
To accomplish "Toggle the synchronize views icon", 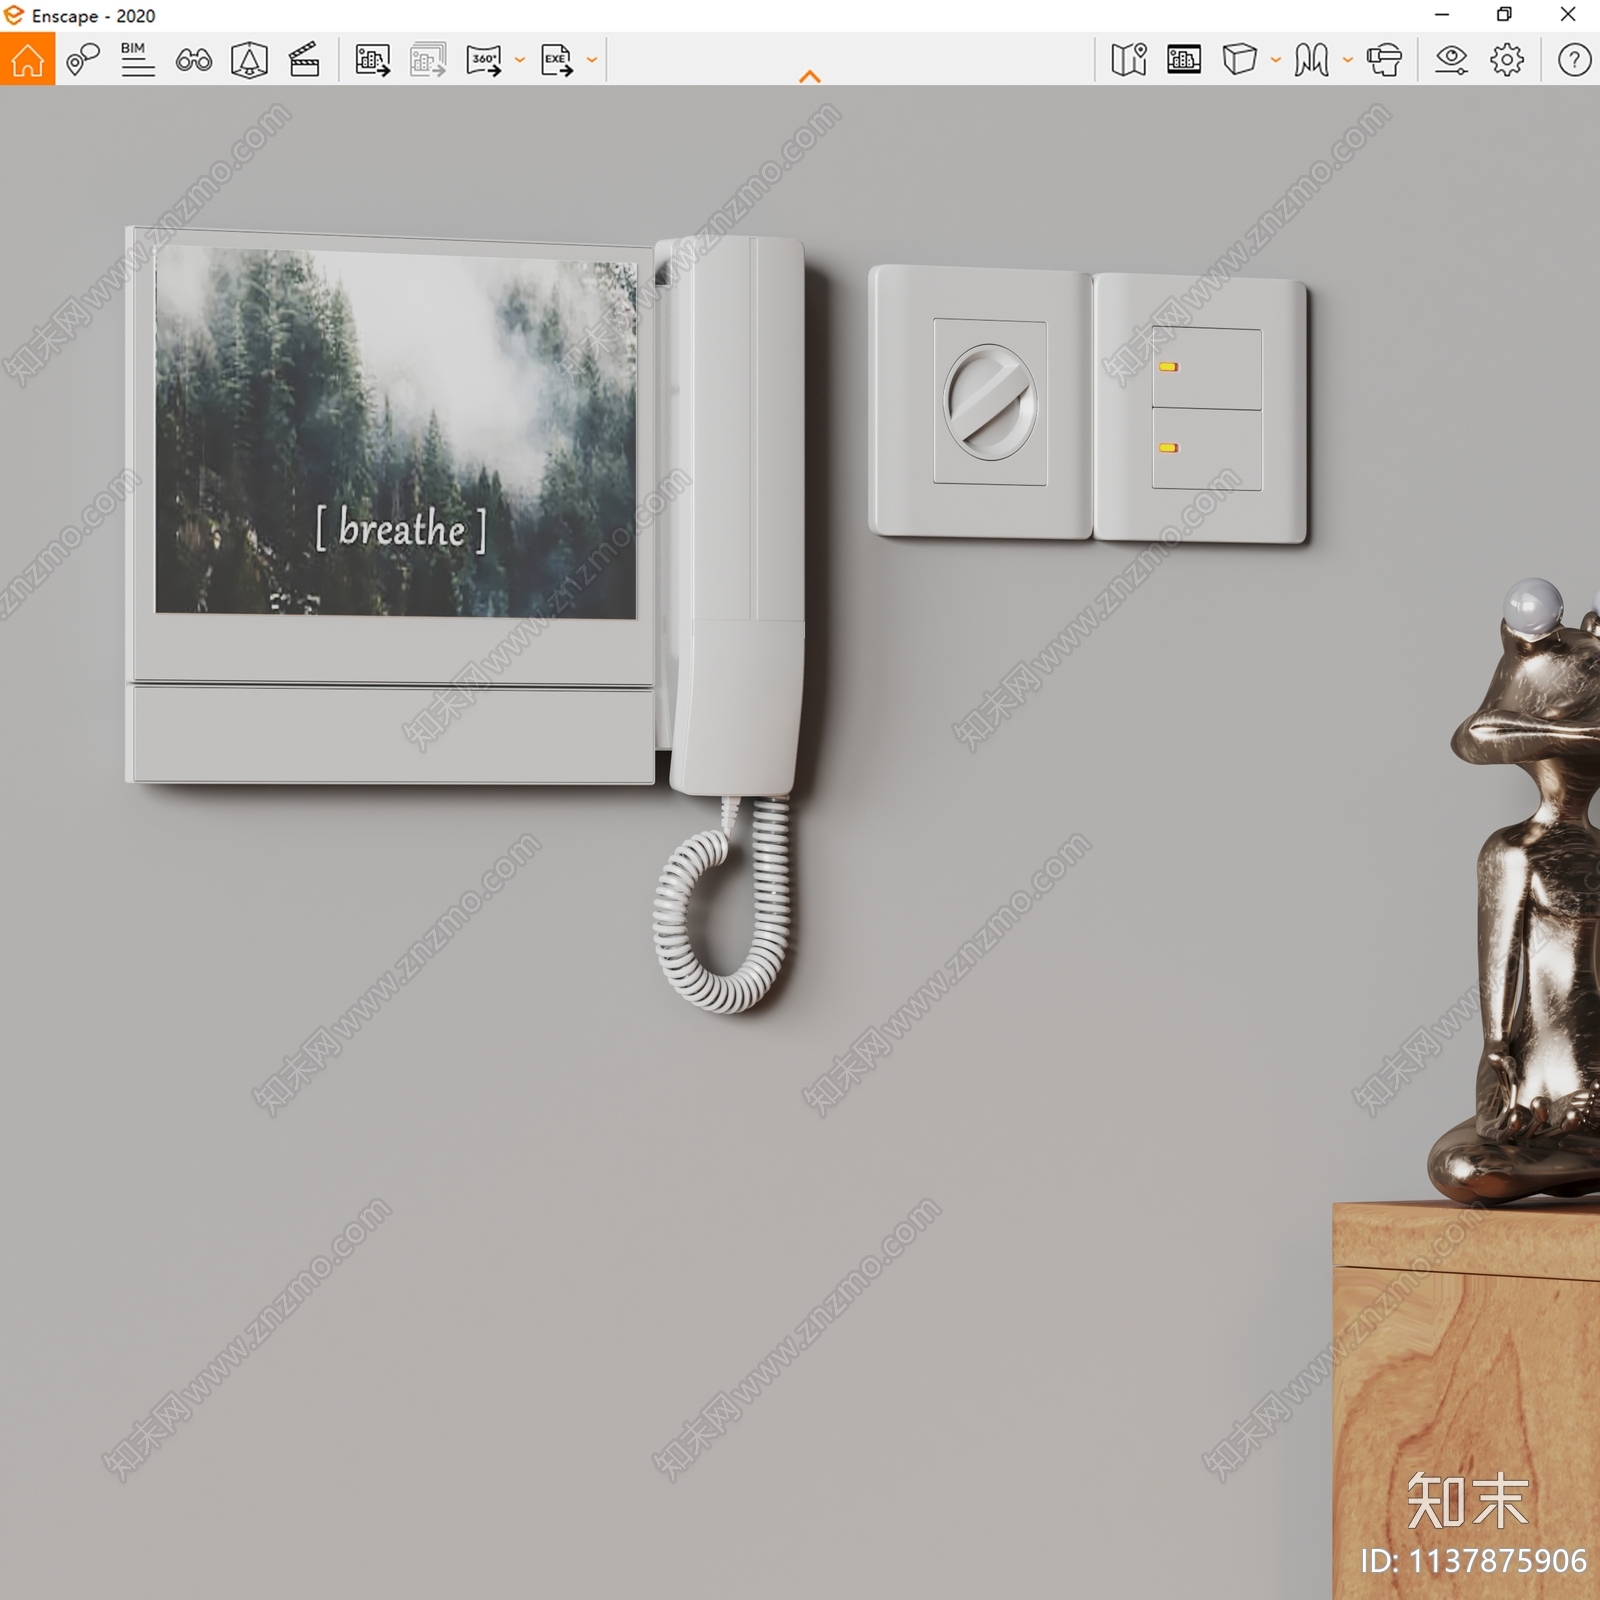I will click(x=249, y=60).
